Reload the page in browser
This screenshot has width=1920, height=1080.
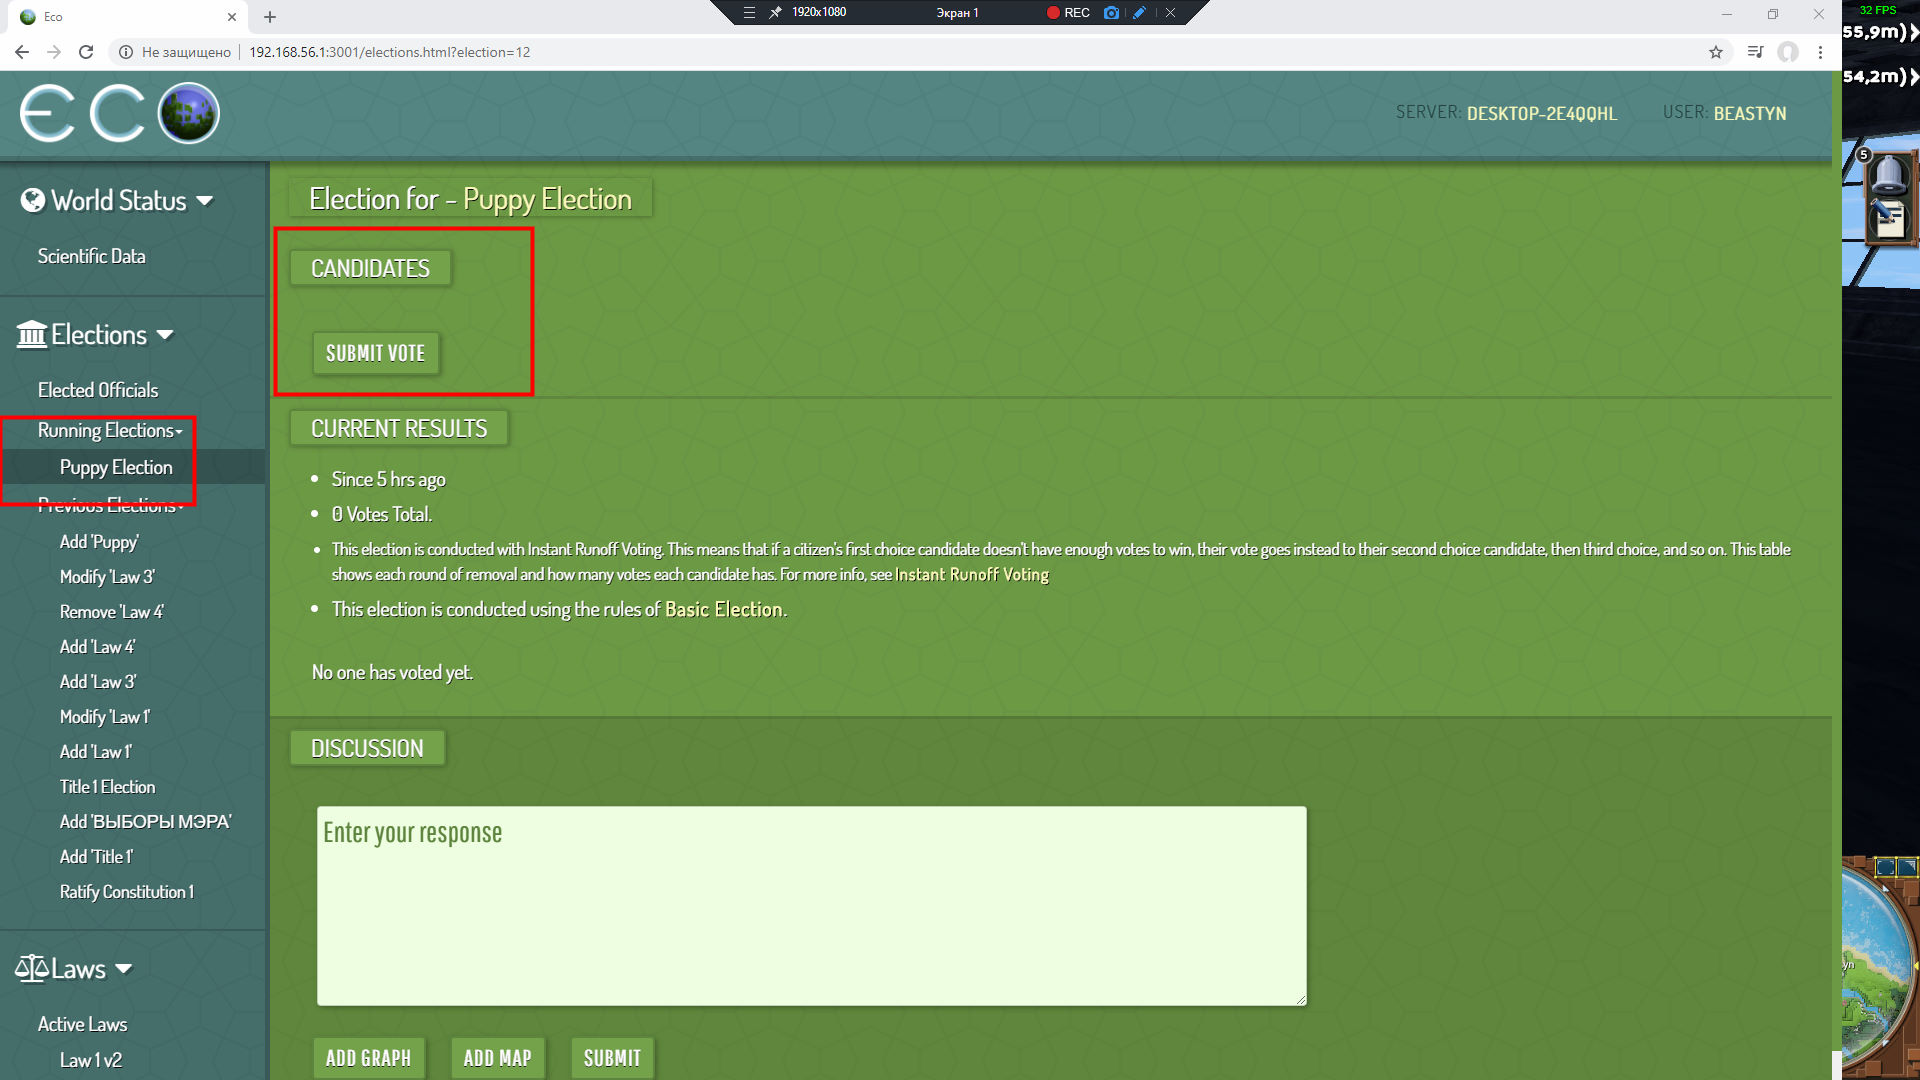86,52
